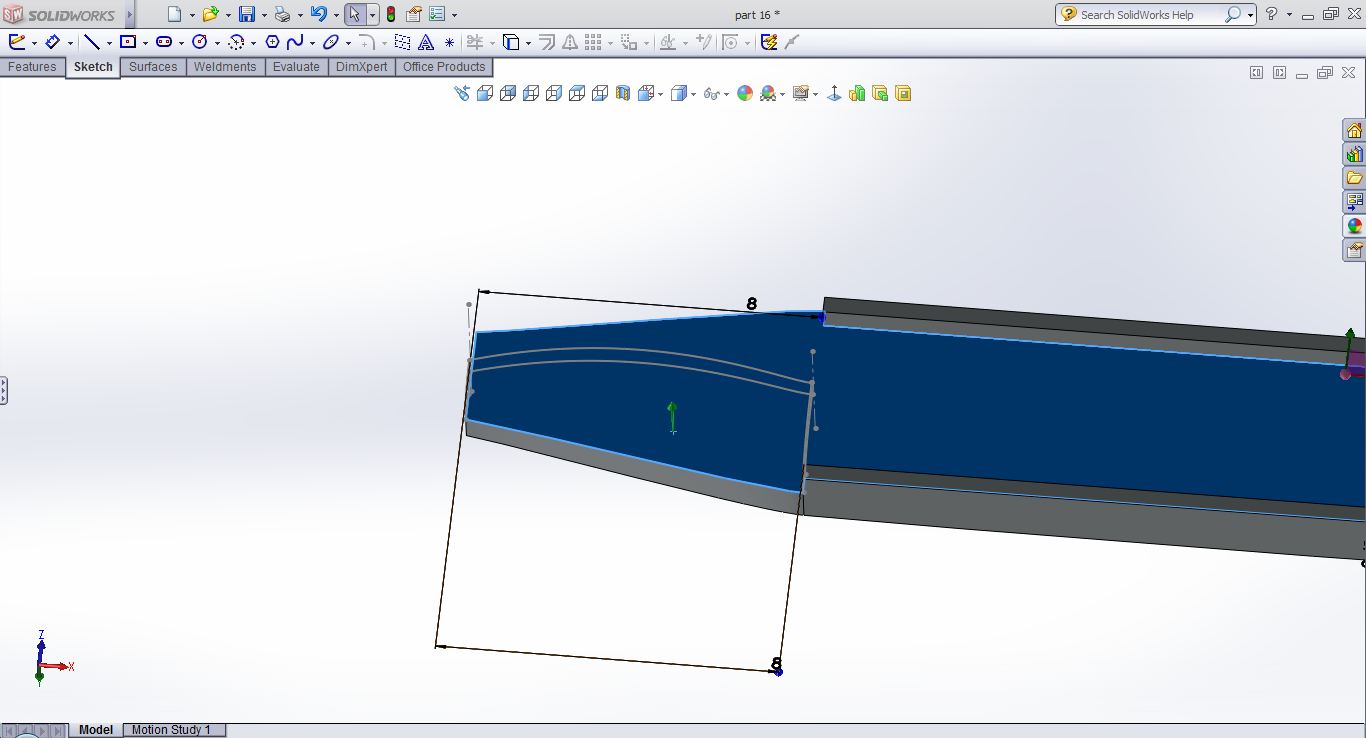
Task: Click the Spline sketch tool
Action: pyautogui.click(x=295, y=42)
